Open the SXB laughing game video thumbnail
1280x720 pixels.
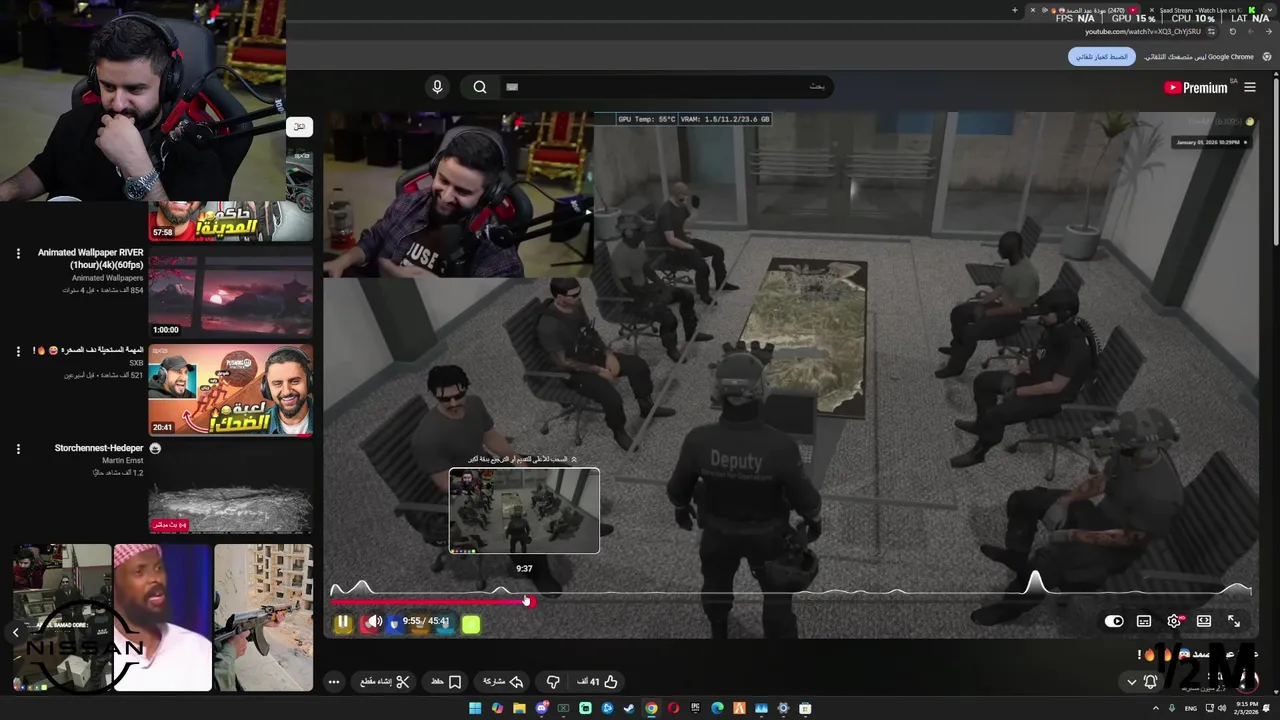tap(230, 390)
